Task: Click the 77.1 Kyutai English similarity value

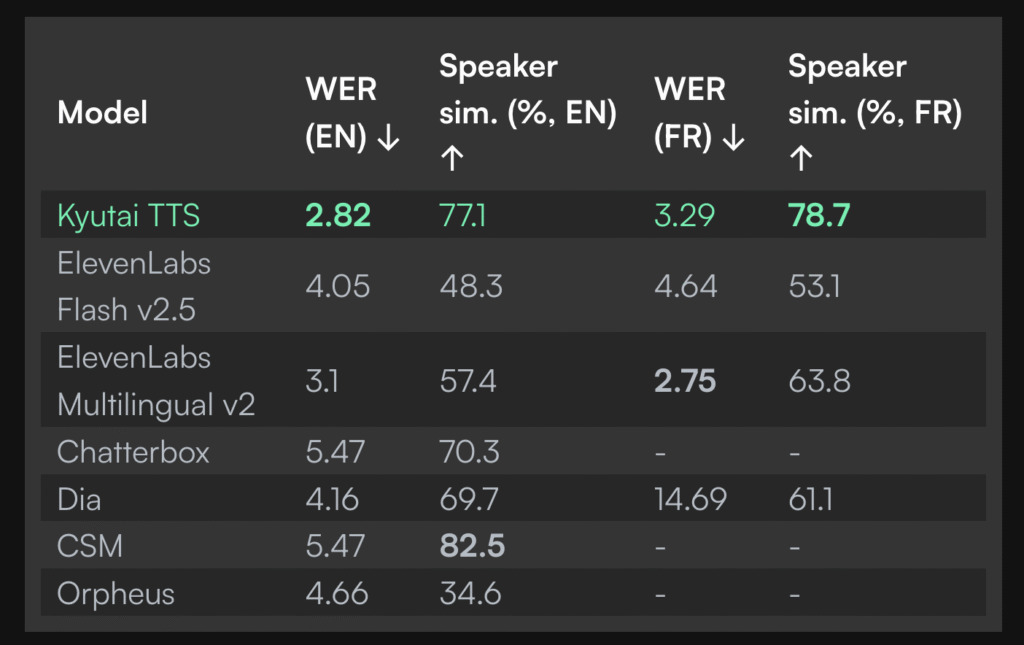Action: (463, 215)
